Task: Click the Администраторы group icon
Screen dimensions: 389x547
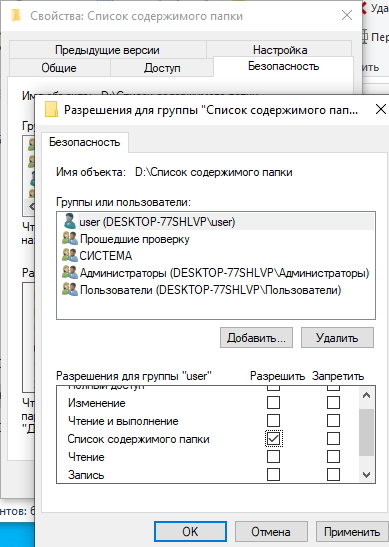Action: click(x=70, y=272)
